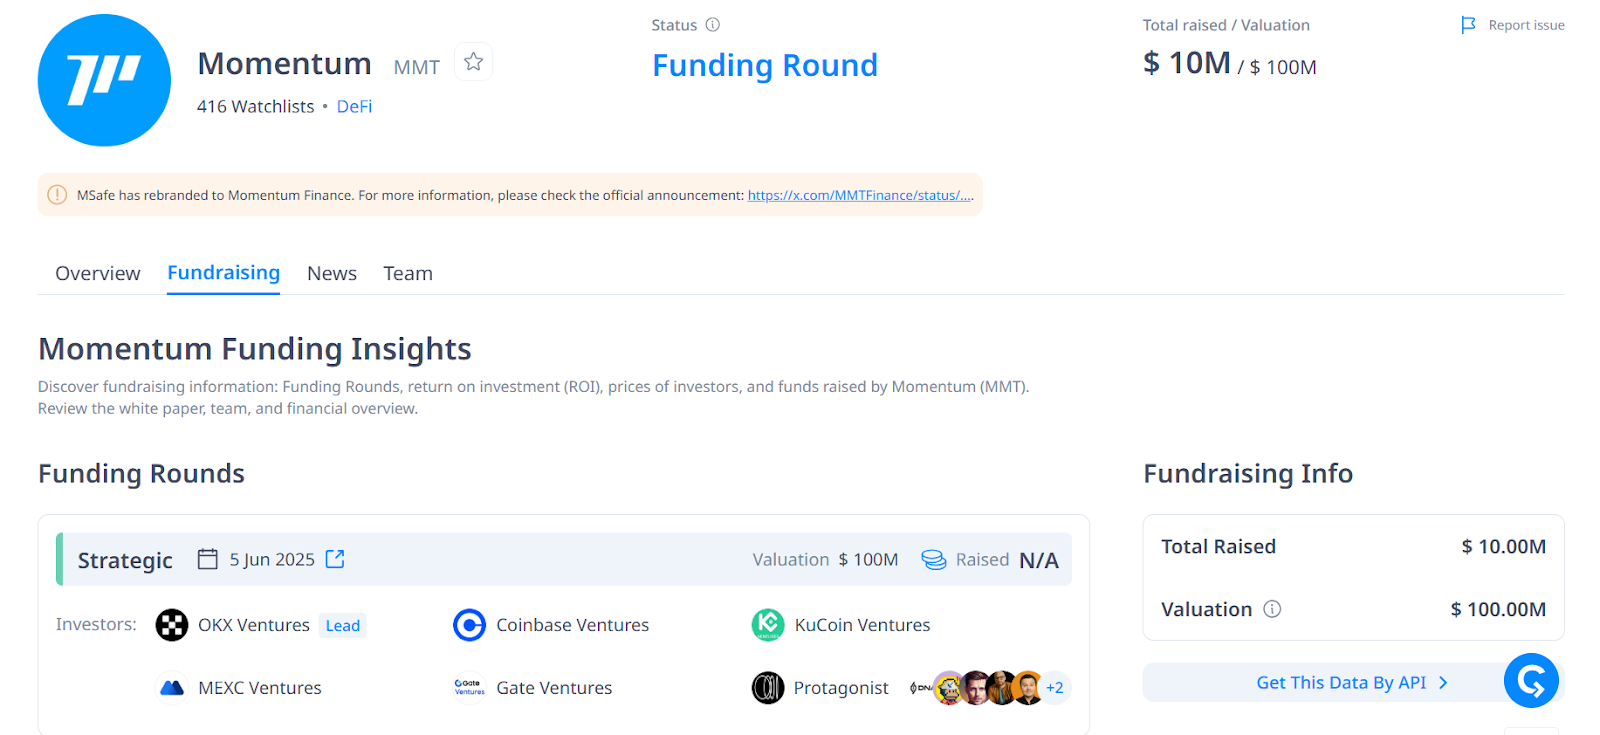Open the blue floating chat widget

1531,681
